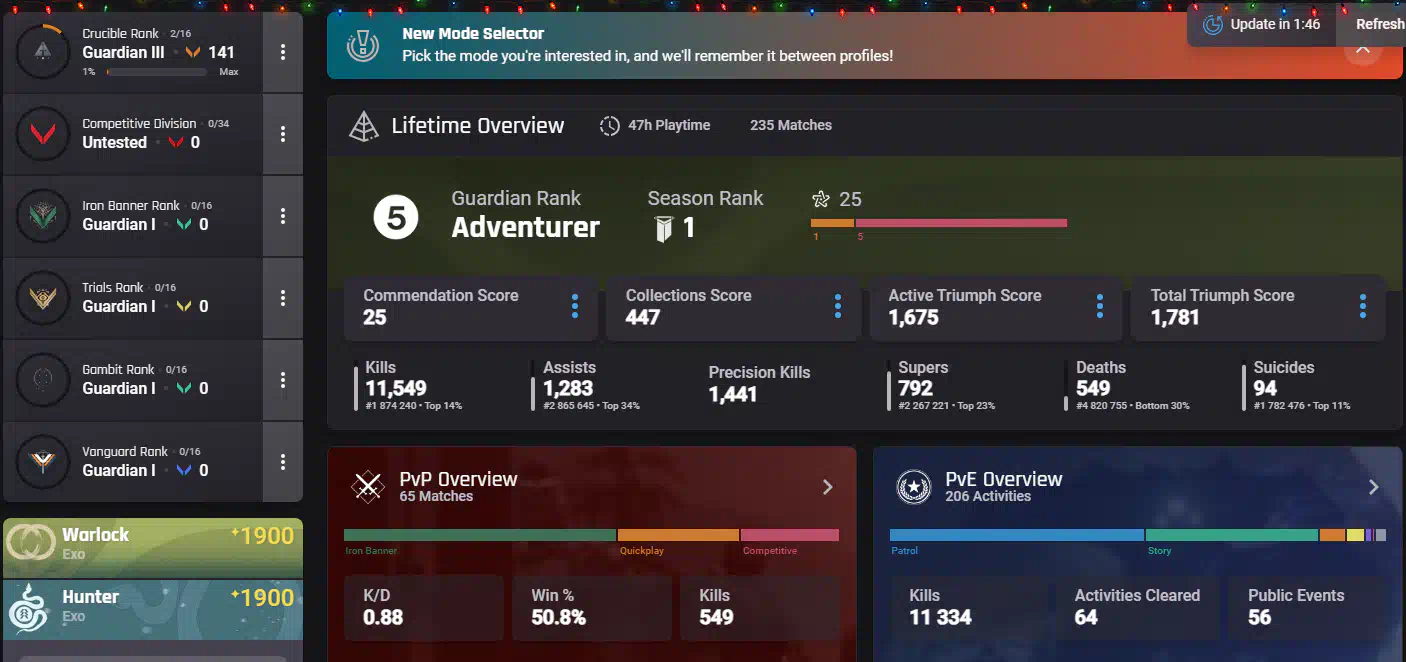Screen dimensions: 1406x662
Task: Click the Crucible Rank valor 141 icon
Action: tap(193, 52)
